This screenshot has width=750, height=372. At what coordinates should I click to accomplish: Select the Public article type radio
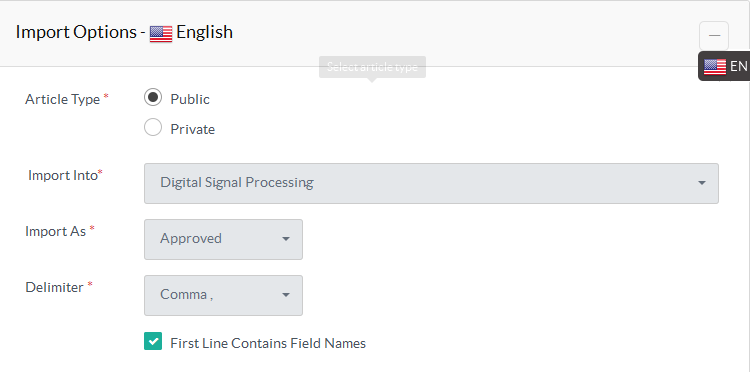pyautogui.click(x=153, y=98)
